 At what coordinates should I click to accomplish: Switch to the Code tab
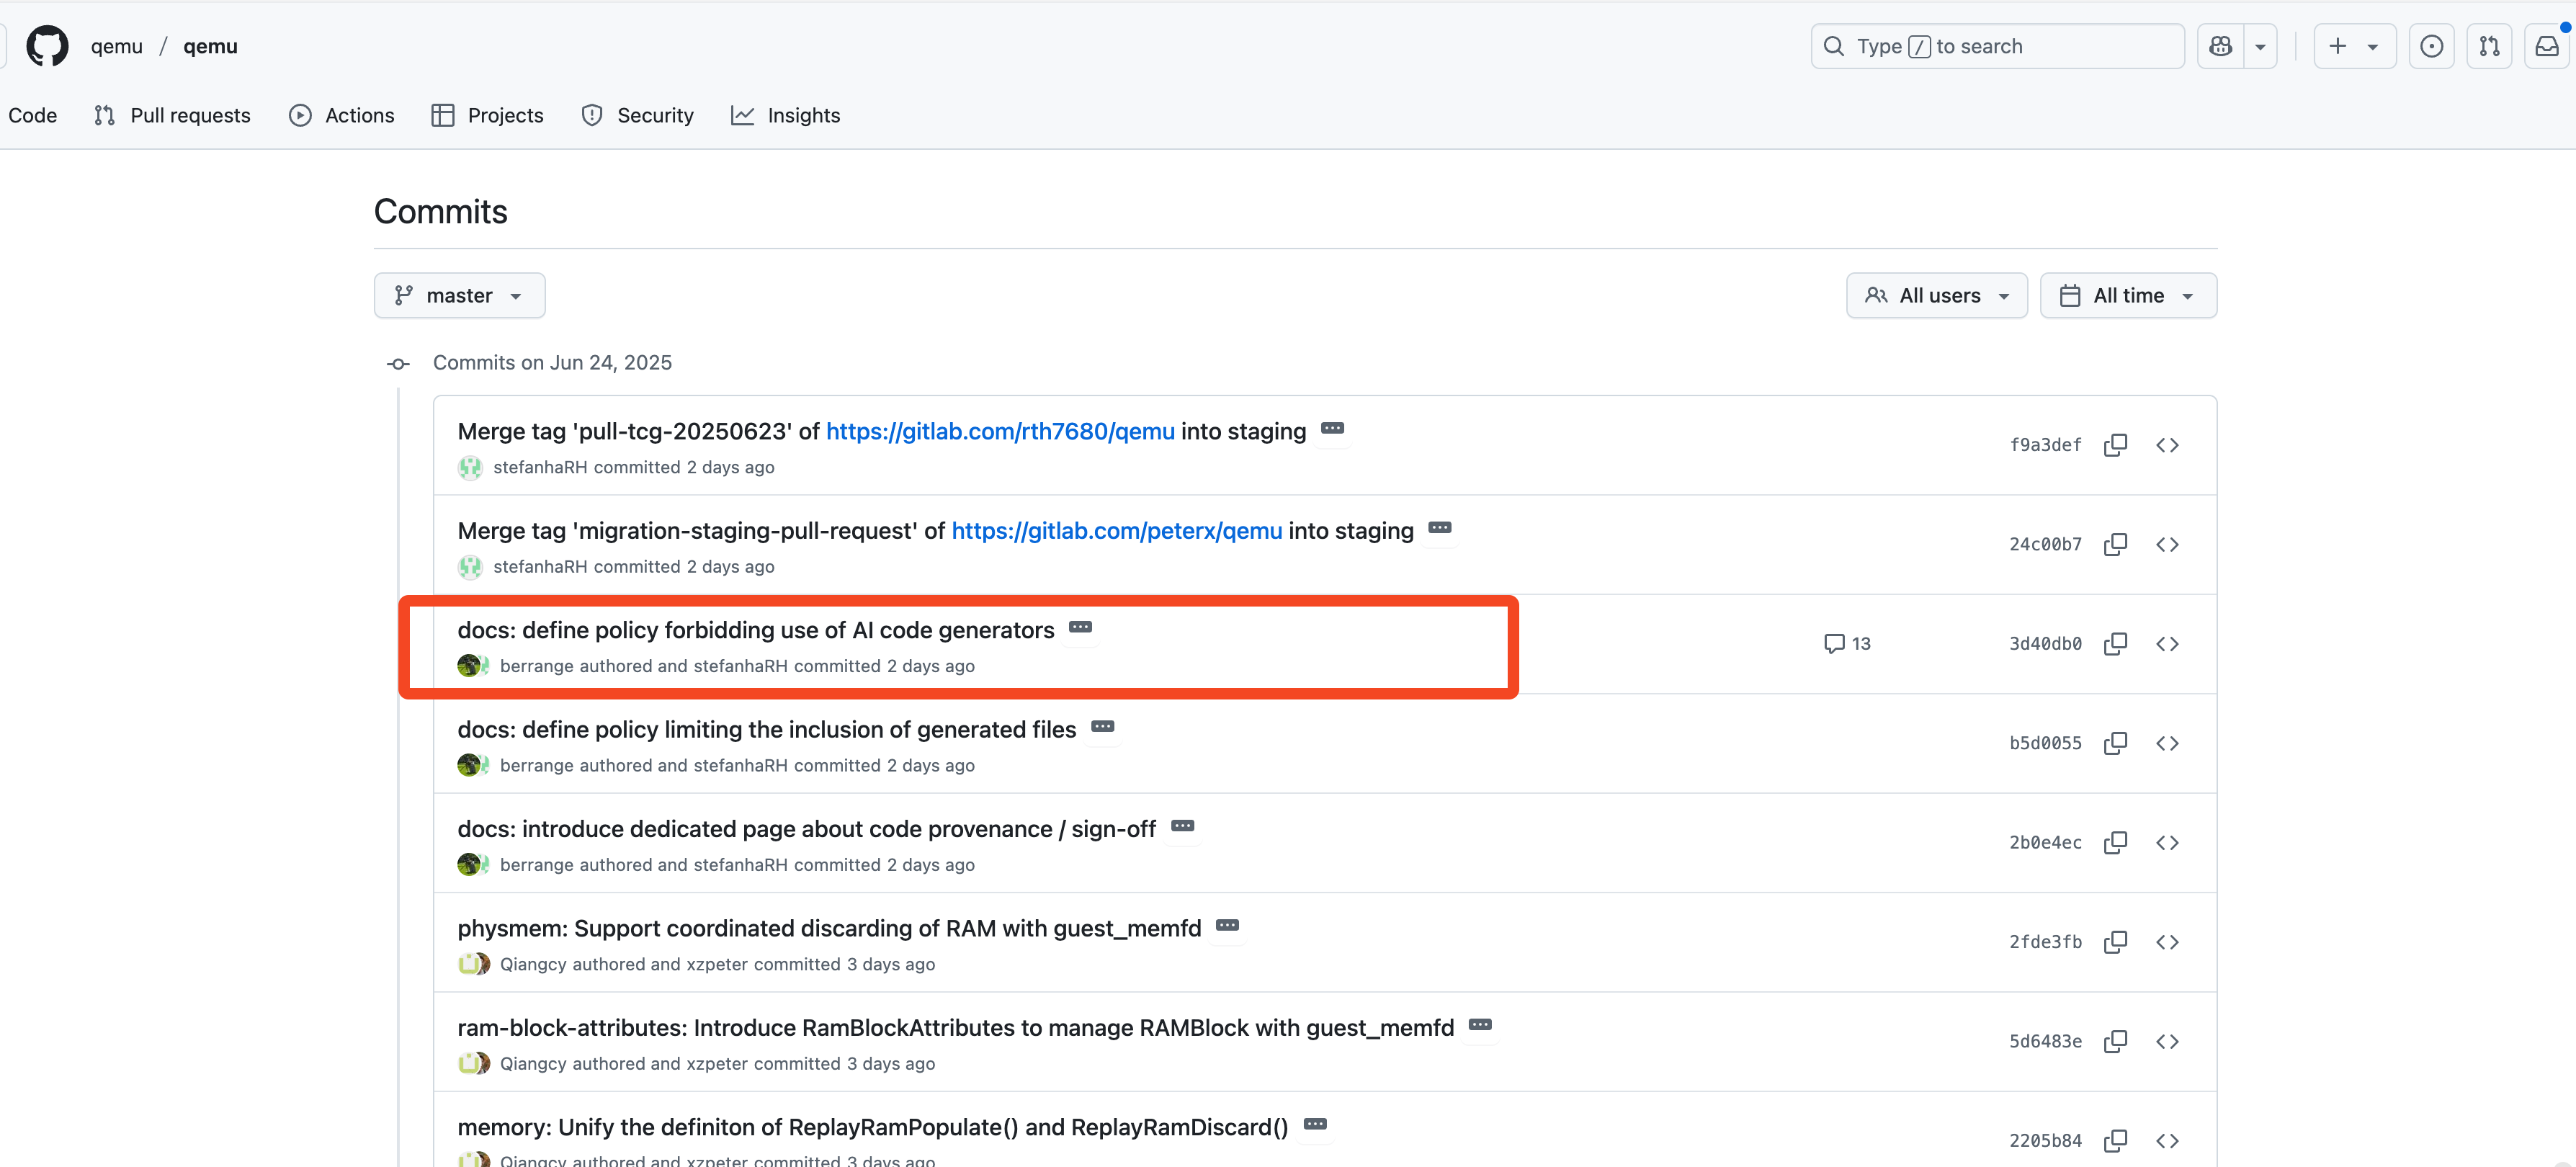tap(32, 115)
